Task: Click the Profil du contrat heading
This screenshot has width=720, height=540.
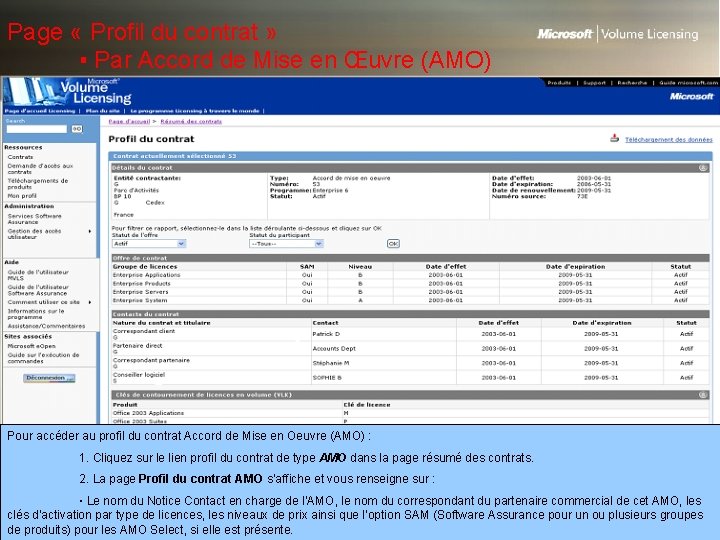Action: (x=151, y=139)
